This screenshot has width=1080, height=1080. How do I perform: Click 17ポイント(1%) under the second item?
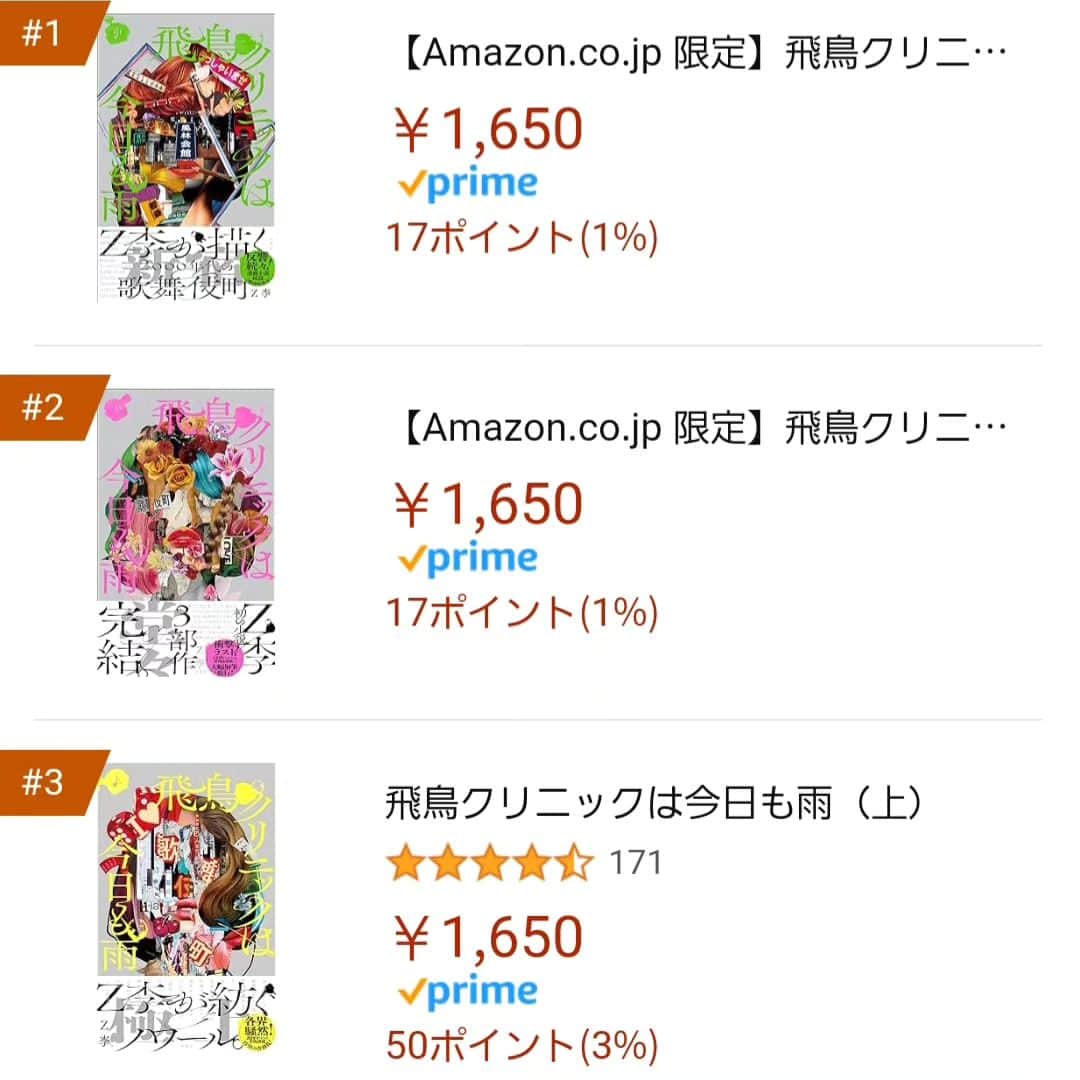[x=522, y=613]
